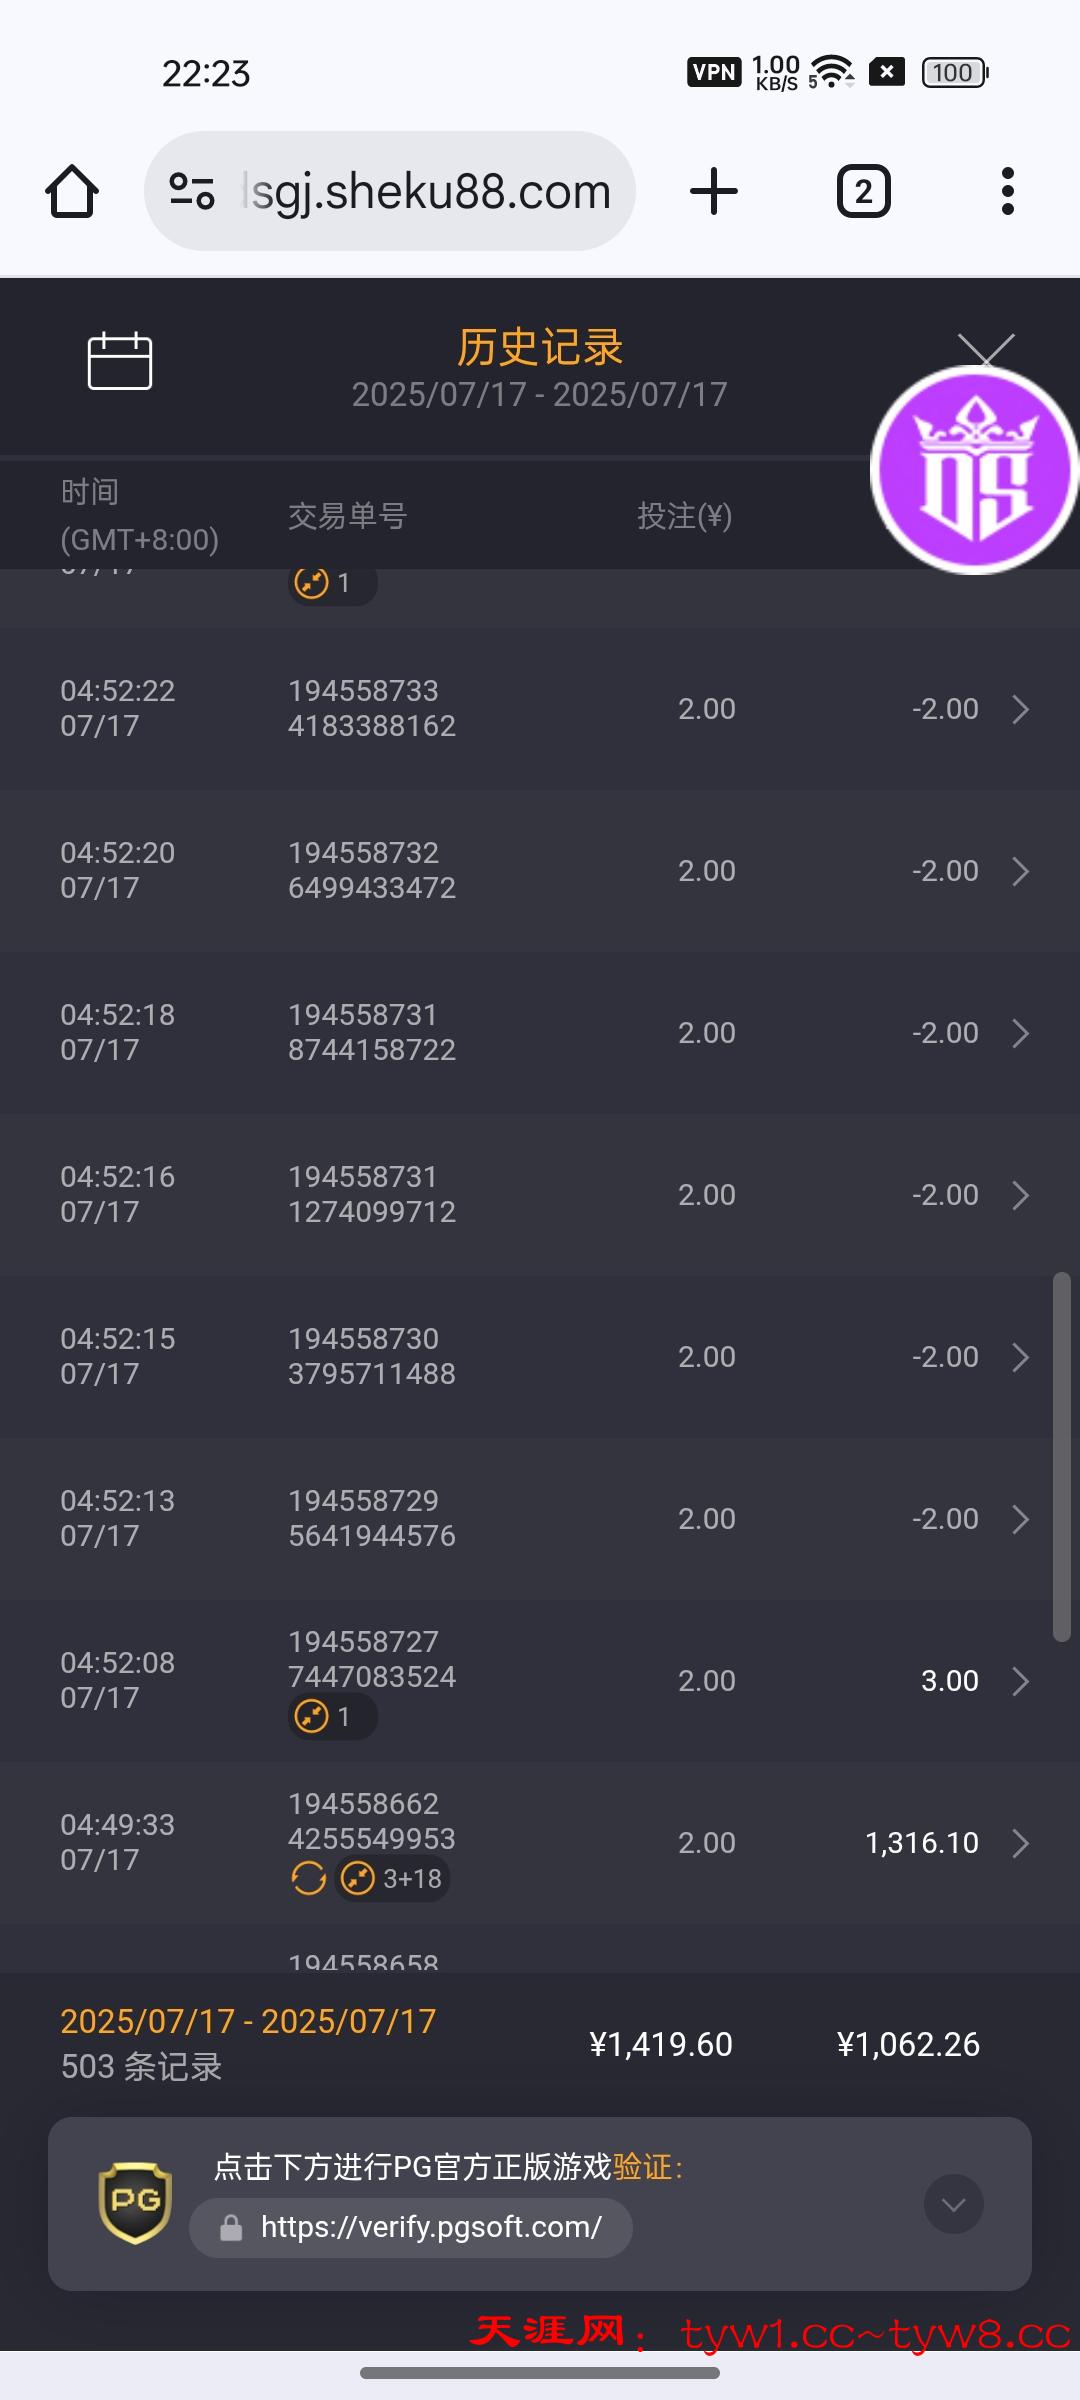Tap the PG shield logo
Viewport: 1080px width, 2400px height.
point(135,2203)
